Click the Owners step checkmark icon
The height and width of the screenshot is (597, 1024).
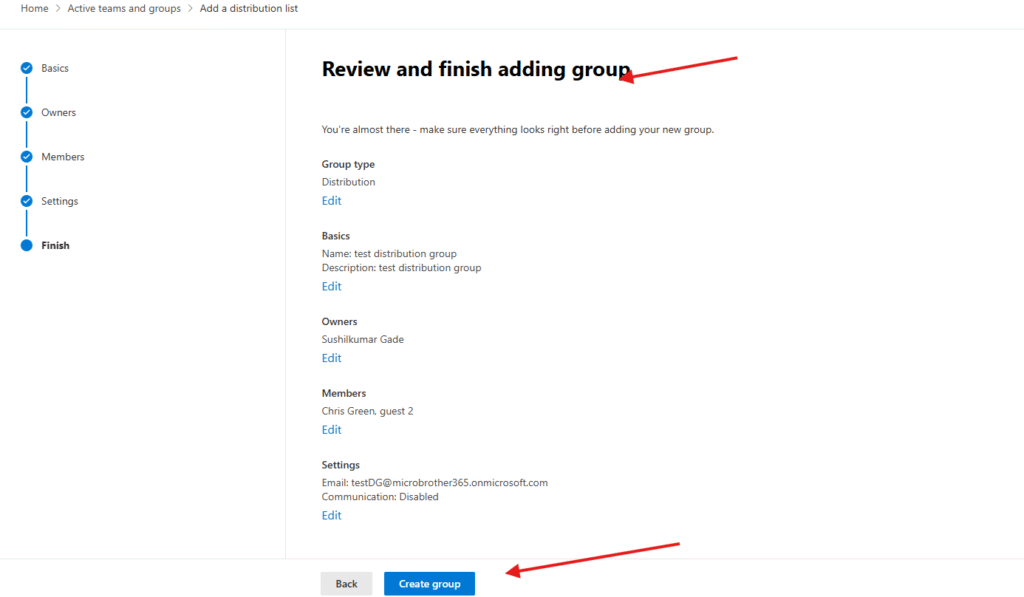click(27, 112)
